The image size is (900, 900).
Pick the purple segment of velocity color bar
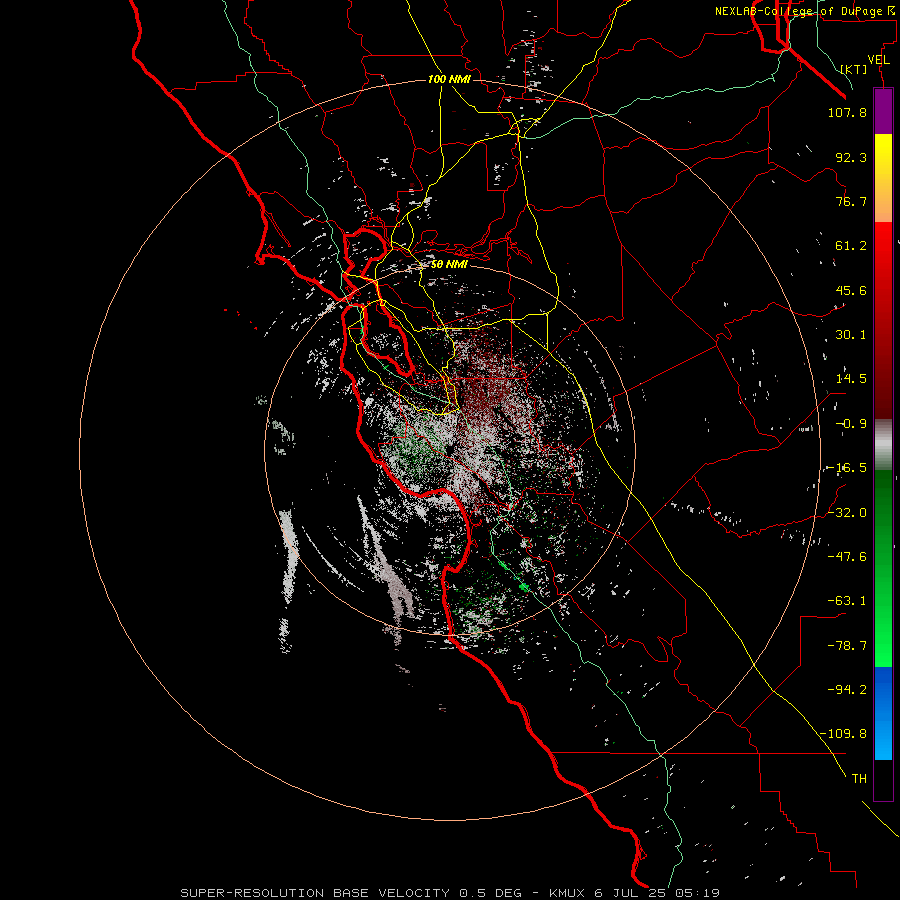pyautogui.click(x=883, y=111)
